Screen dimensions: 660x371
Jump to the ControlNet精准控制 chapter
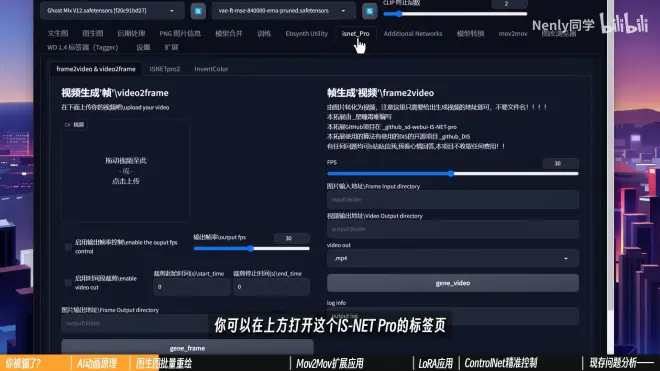tap(501, 363)
